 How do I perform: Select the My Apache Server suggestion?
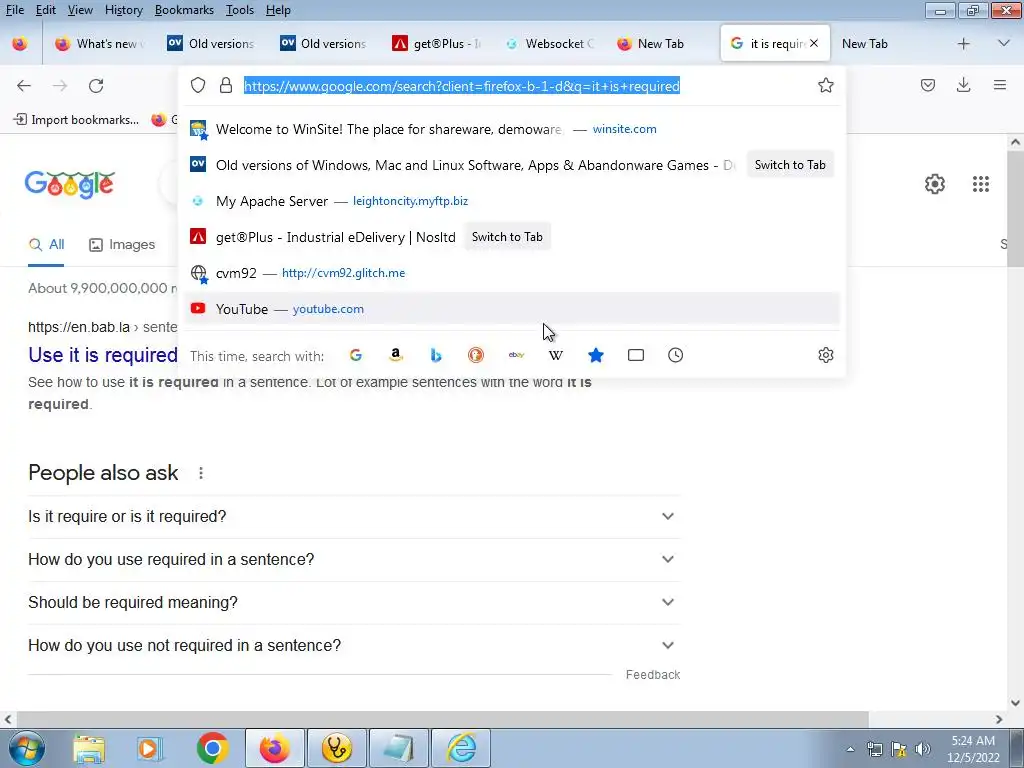(512, 201)
